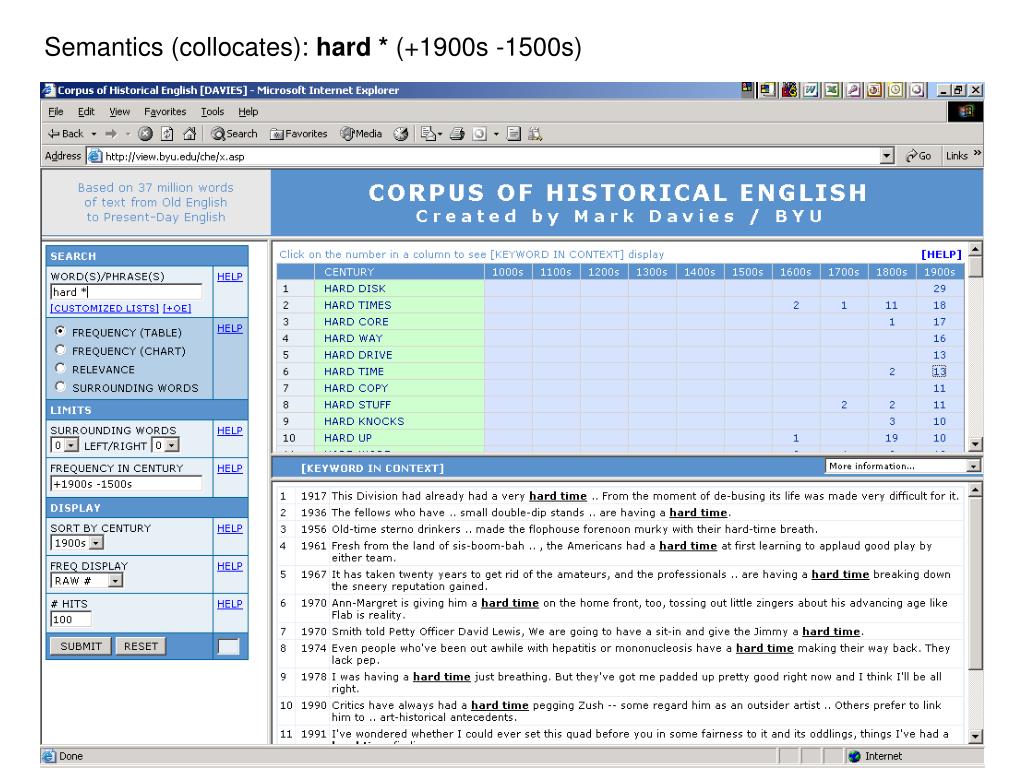Go to the Home page icon

tap(189, 134)
